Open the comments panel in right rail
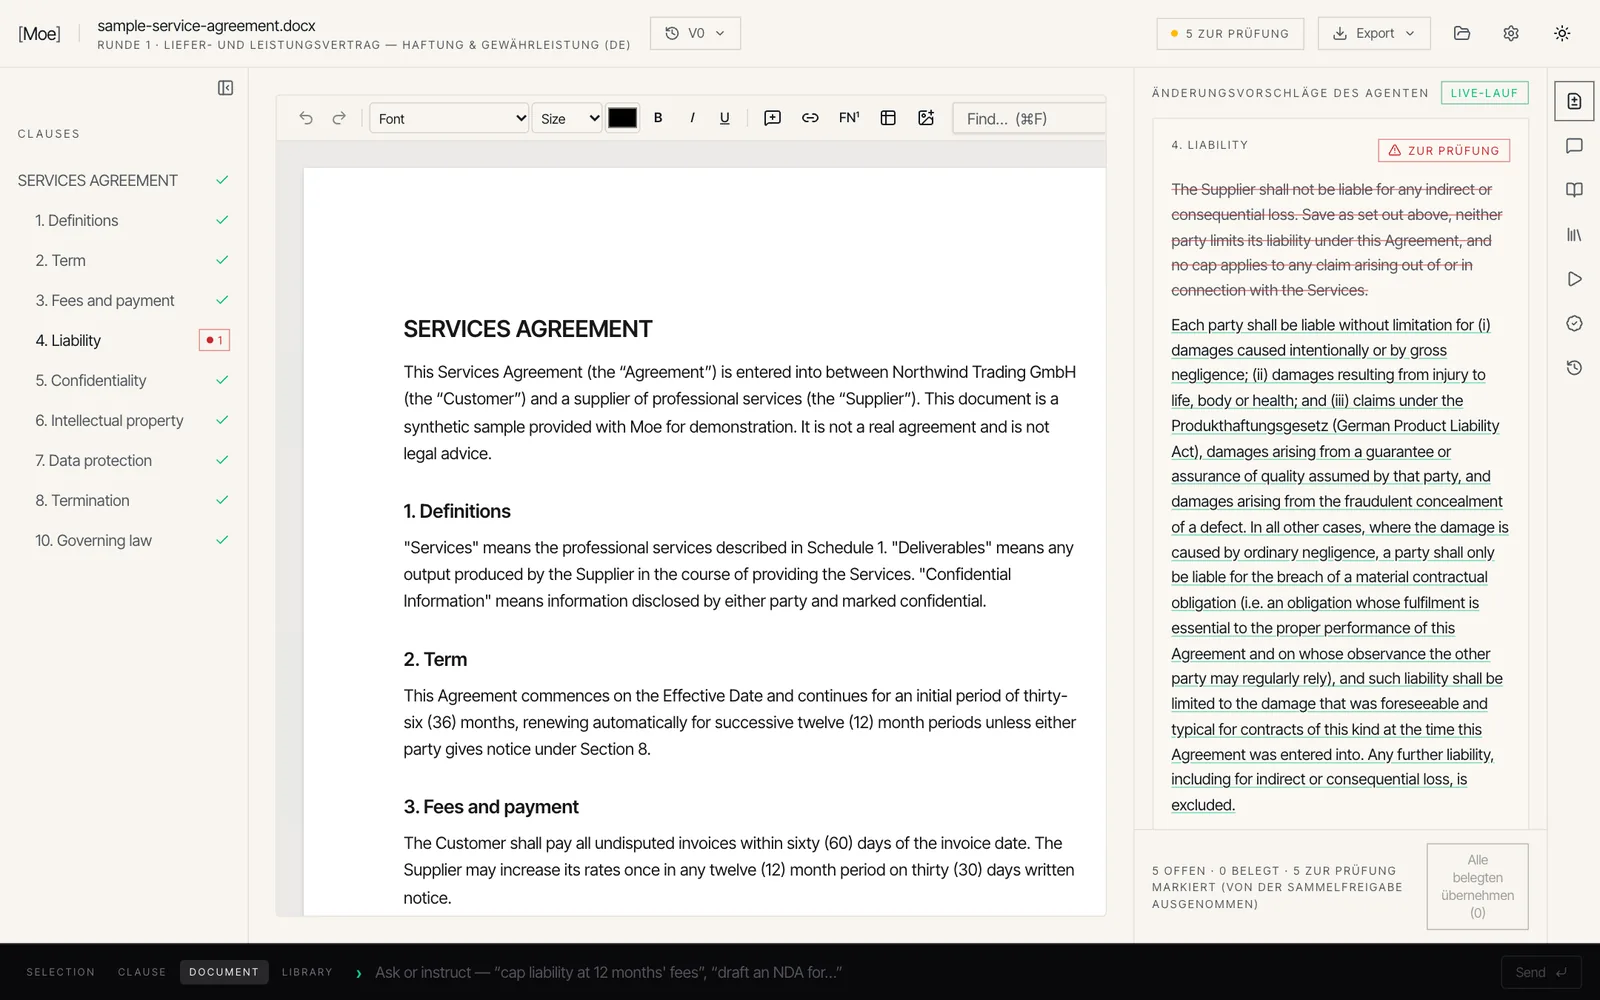The width and height of the screenshot is (1600, 1000). click(1574, 146)
